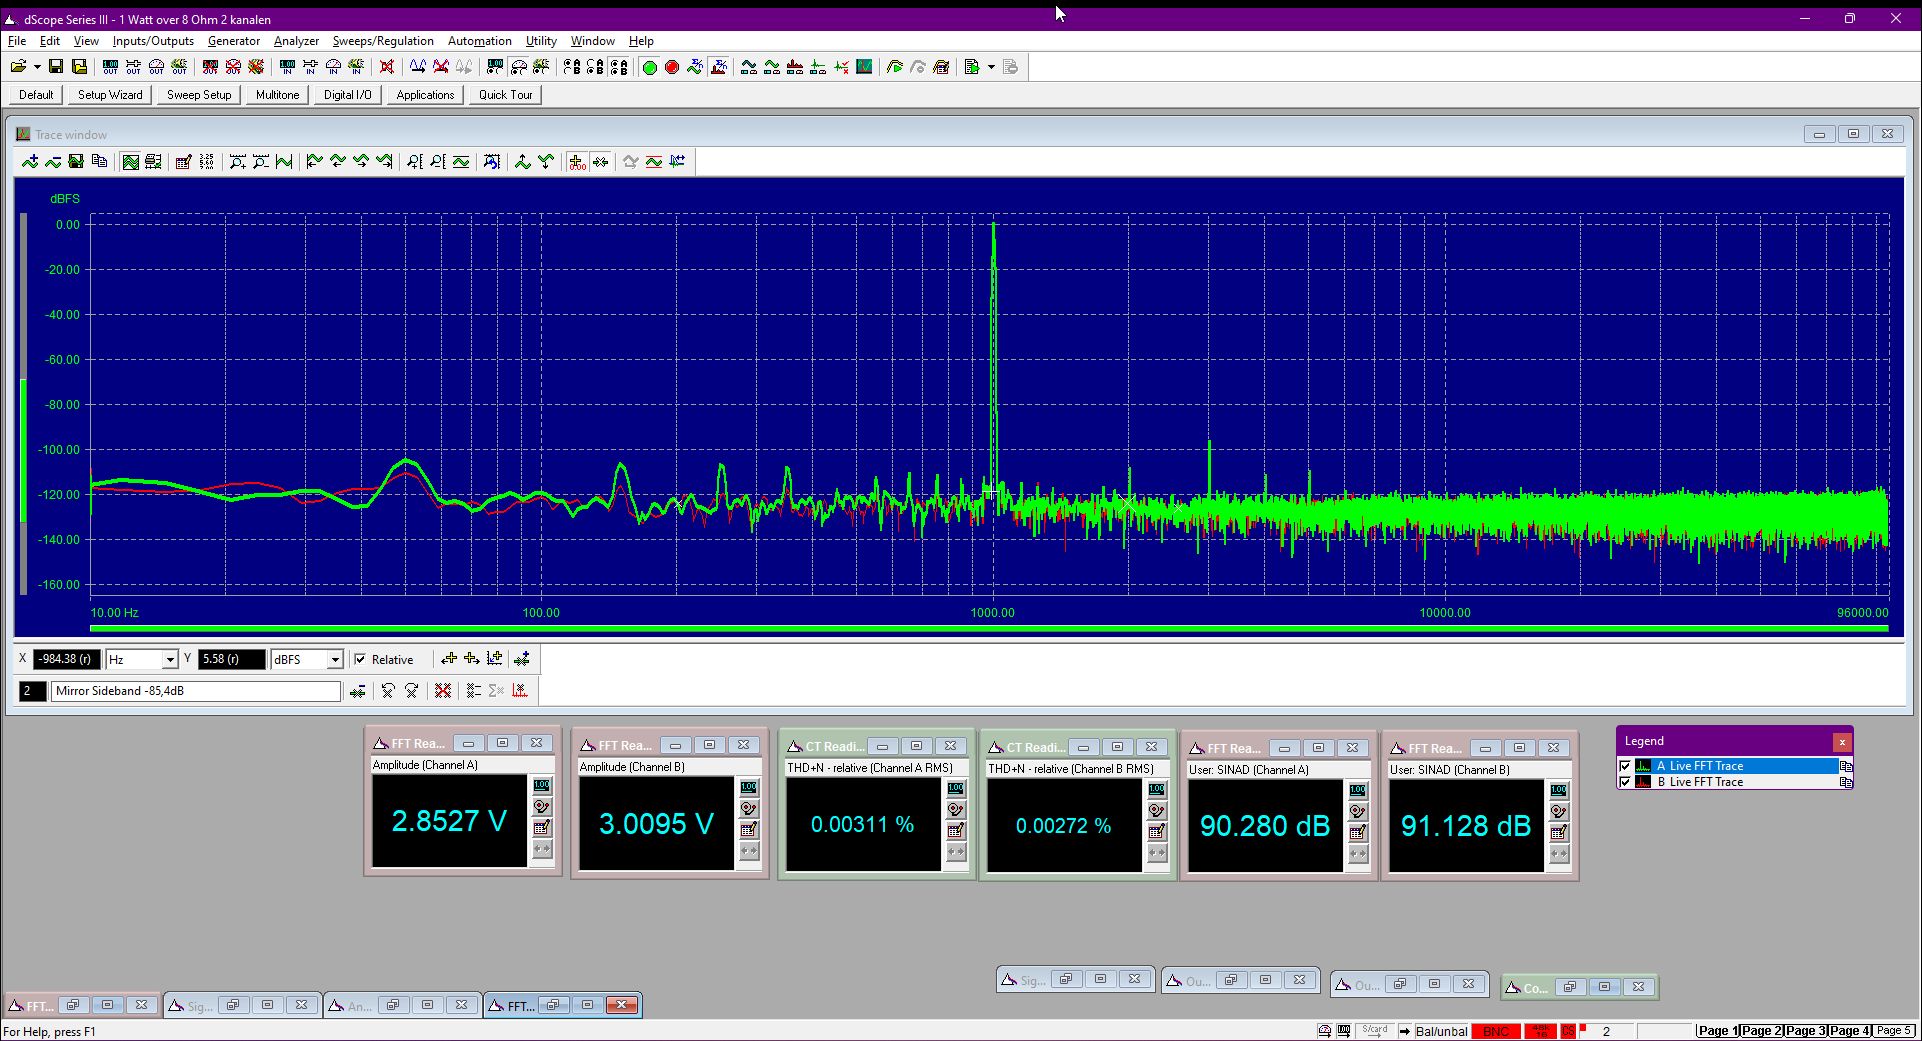Switch to Page 3 tab
This screenshot has width=1922, height=1041.
pyautogui.click(x=1806, y=1031)
